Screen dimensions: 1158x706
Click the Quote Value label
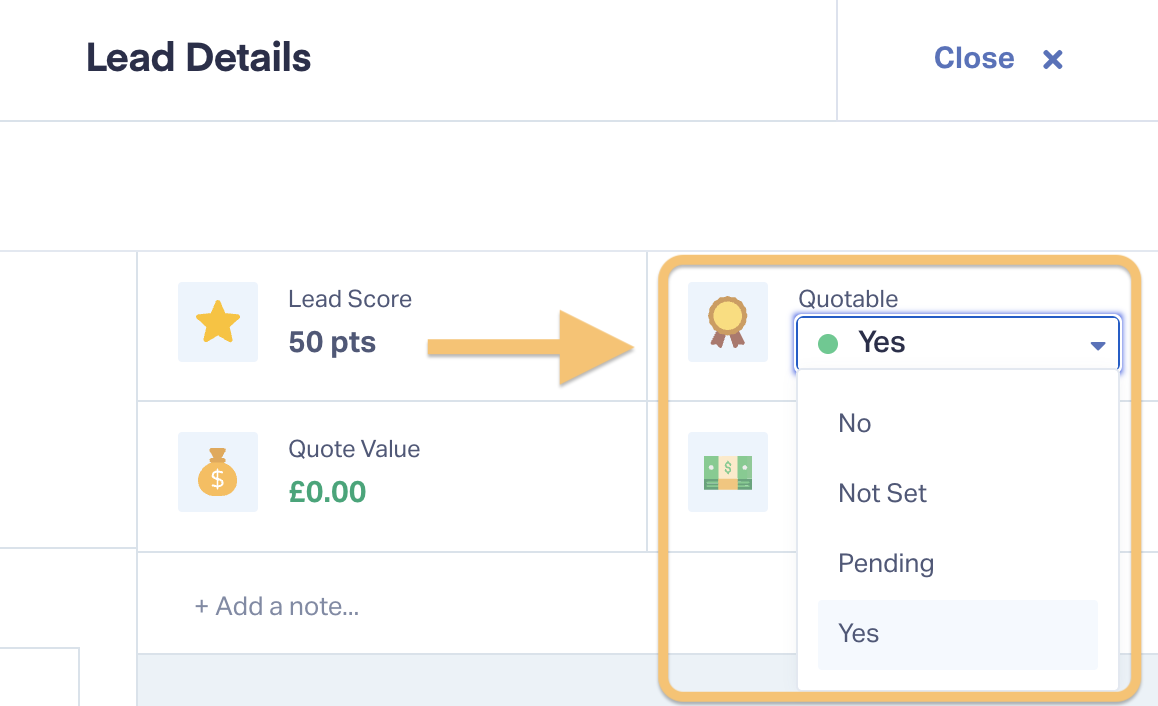pos(354,449)
